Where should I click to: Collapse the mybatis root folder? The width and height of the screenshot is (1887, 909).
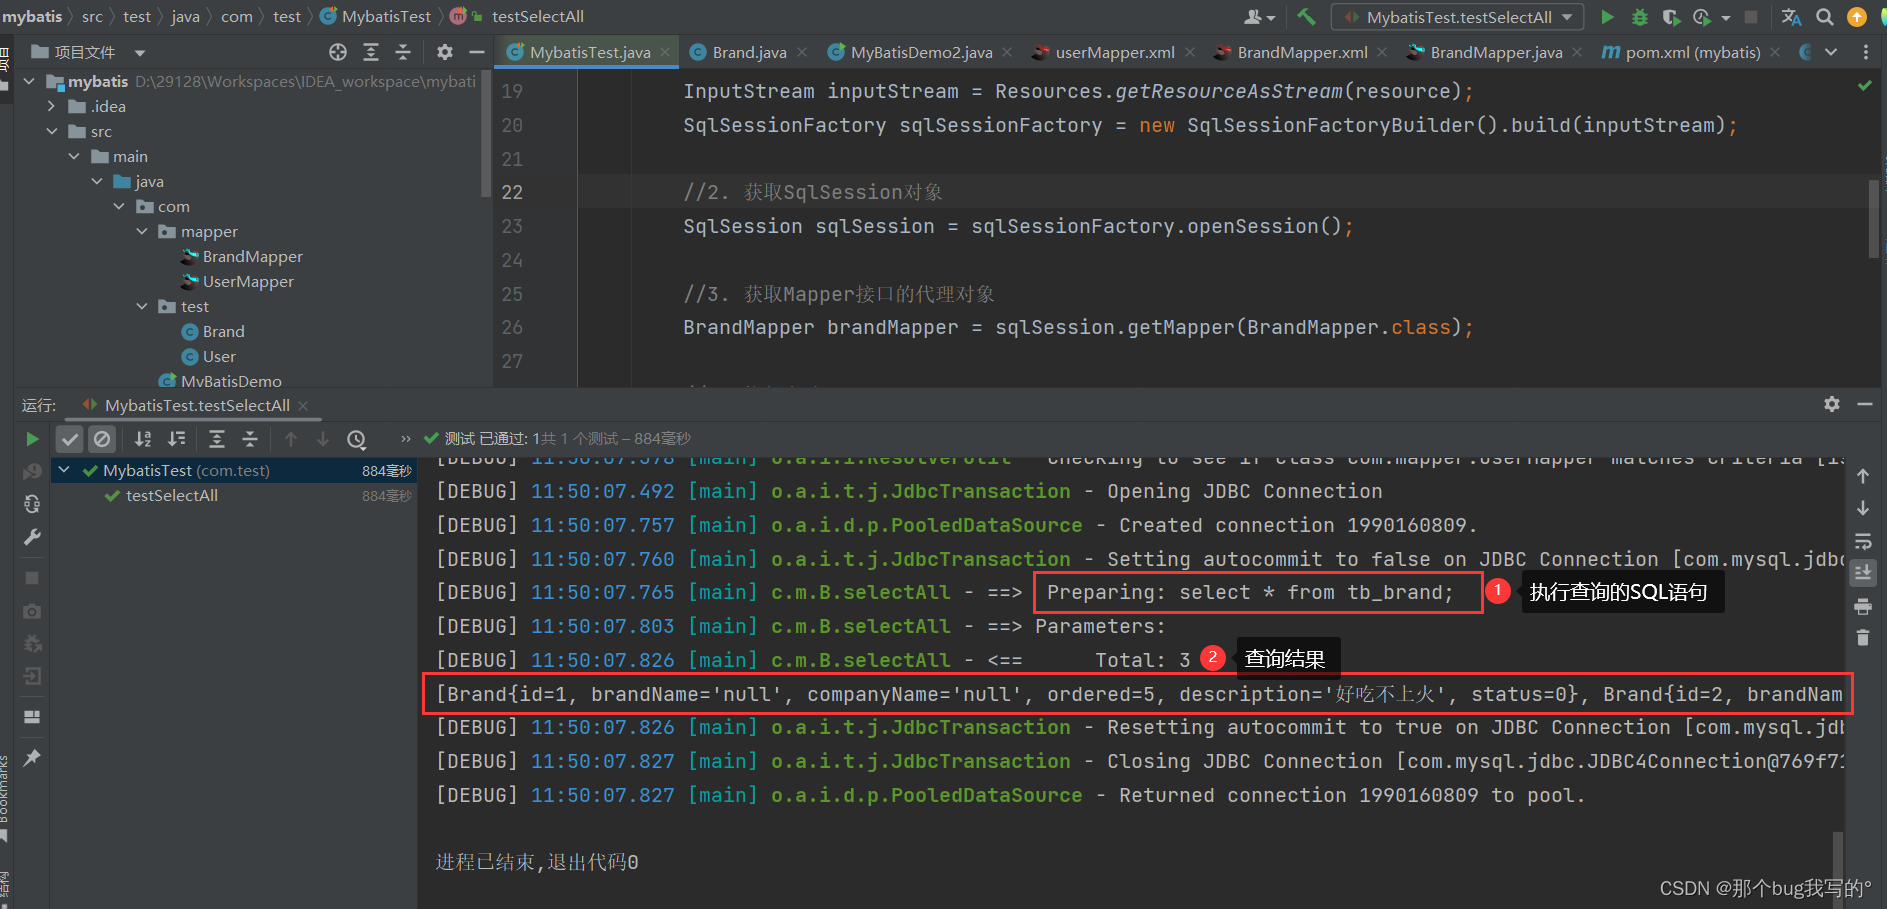29,81
